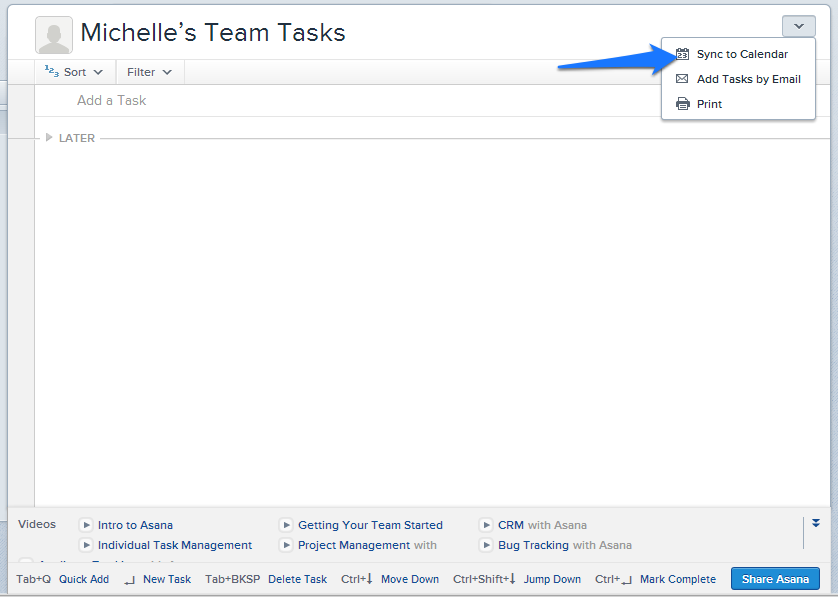Play the Bug Tracking with Asana video icon
This screenshot has width=838, height=597.
[x=486, y=545]
